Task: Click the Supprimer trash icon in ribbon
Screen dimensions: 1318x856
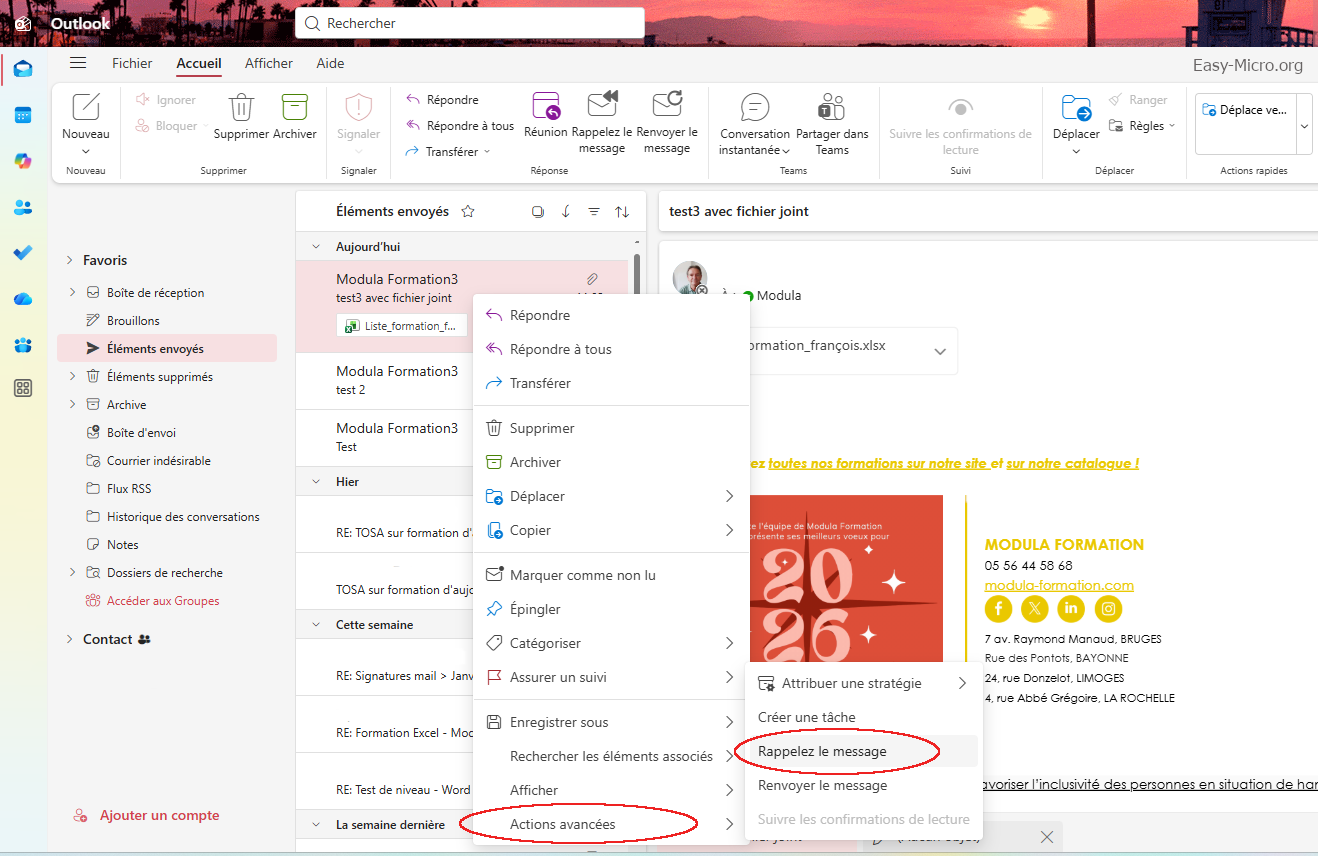Action: pyautogui.click(x=241, y=107)
